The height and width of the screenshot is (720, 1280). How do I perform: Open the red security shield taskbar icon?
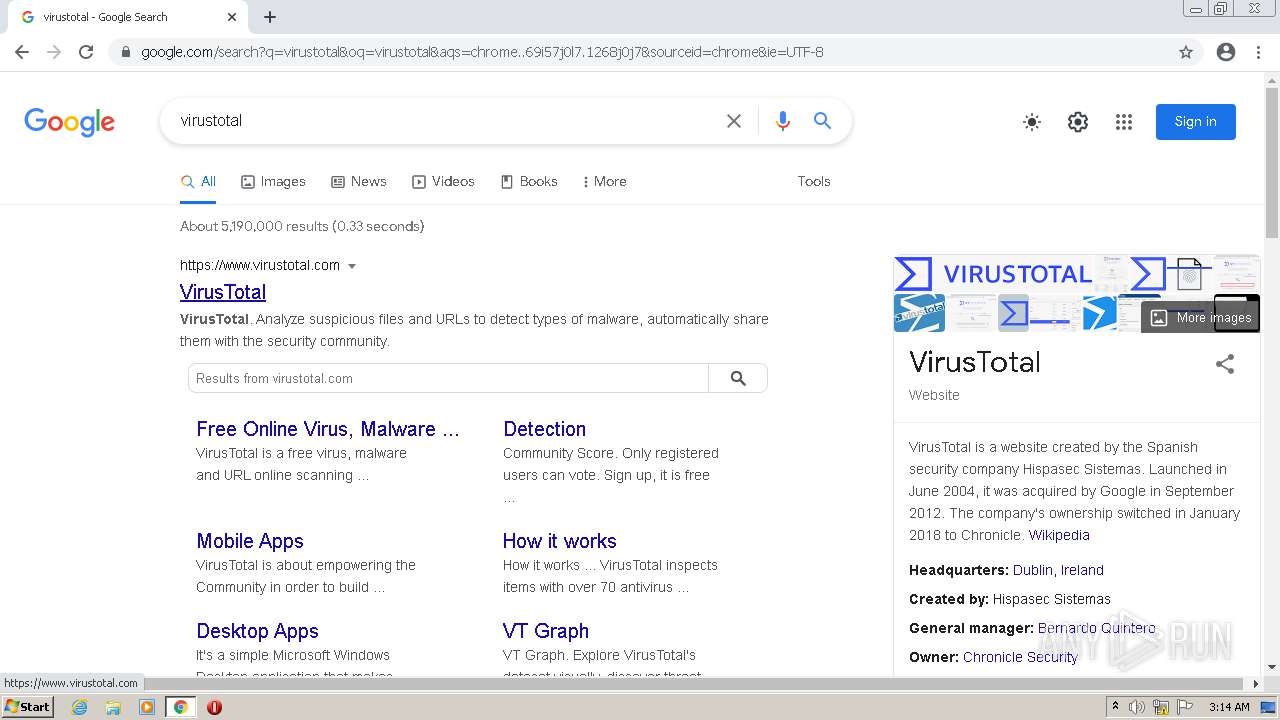[x=214, y=707]
